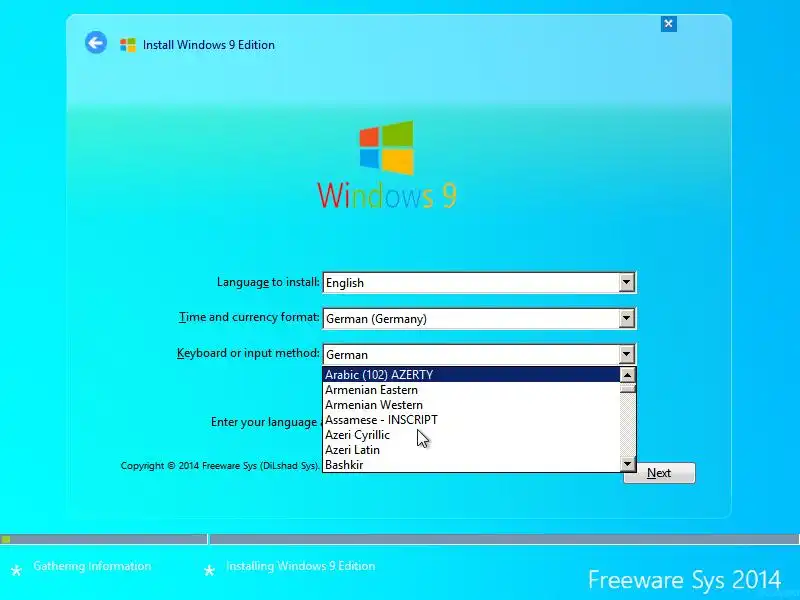Click the list scrollbar up arrow
The height and width of the screenshot is (600, 800).
[x=628, y=375]
